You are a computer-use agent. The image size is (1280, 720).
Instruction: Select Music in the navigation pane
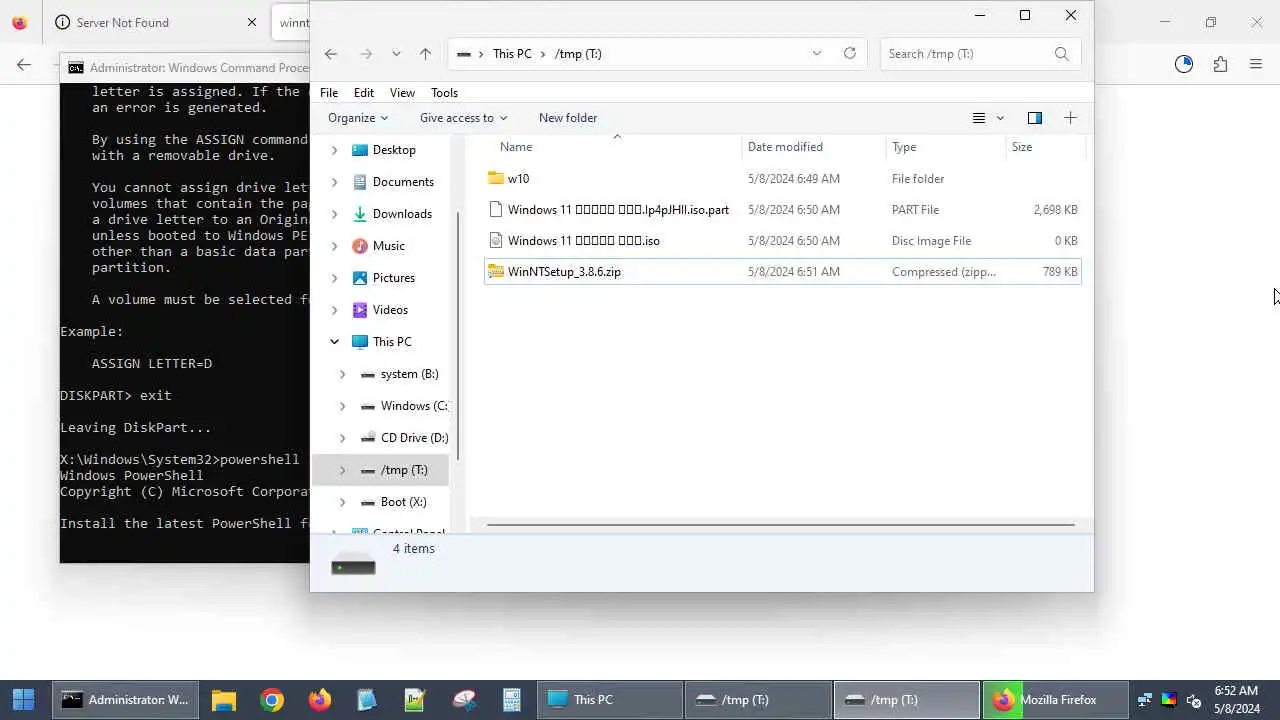pyautogui.click(x=389, y=246)
